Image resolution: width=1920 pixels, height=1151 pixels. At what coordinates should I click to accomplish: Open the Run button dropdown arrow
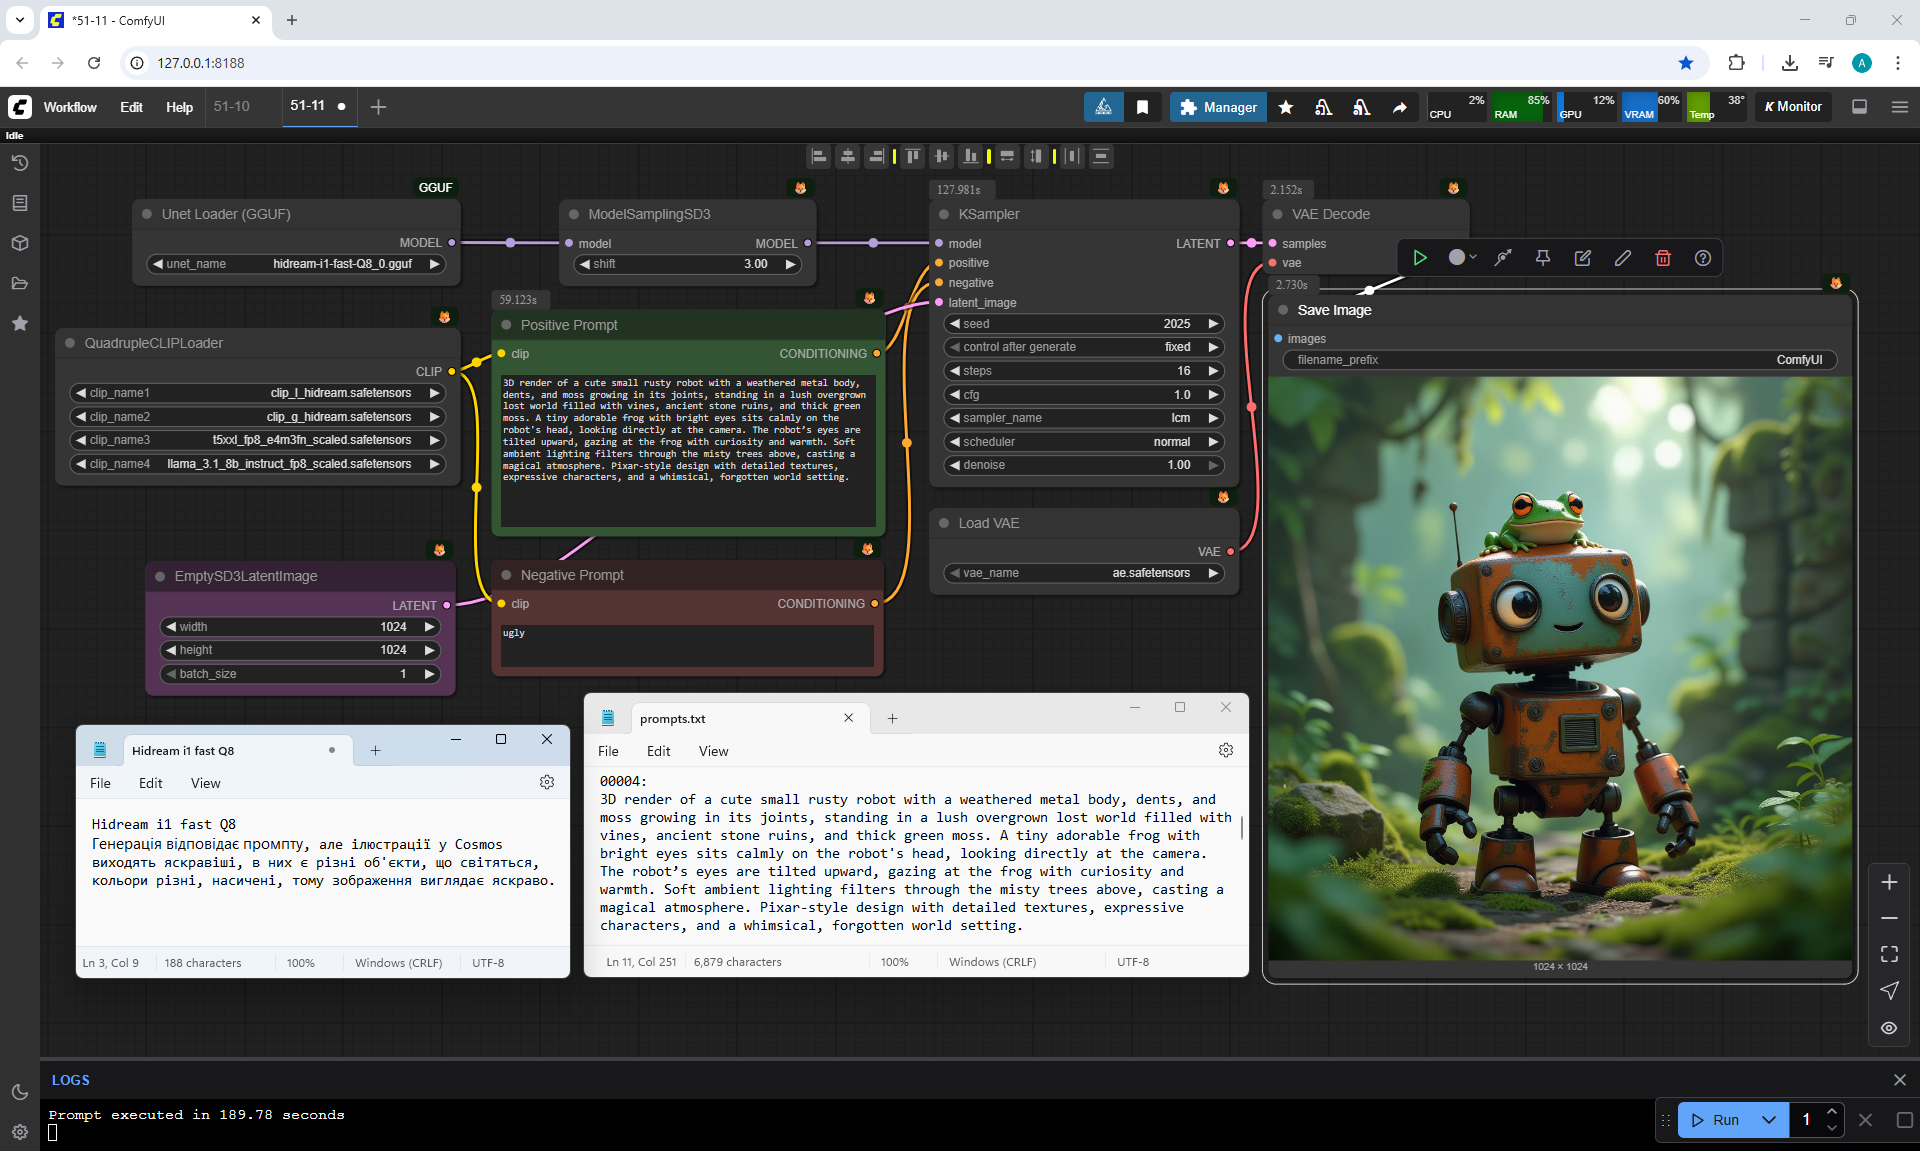coord(1769,1120)
